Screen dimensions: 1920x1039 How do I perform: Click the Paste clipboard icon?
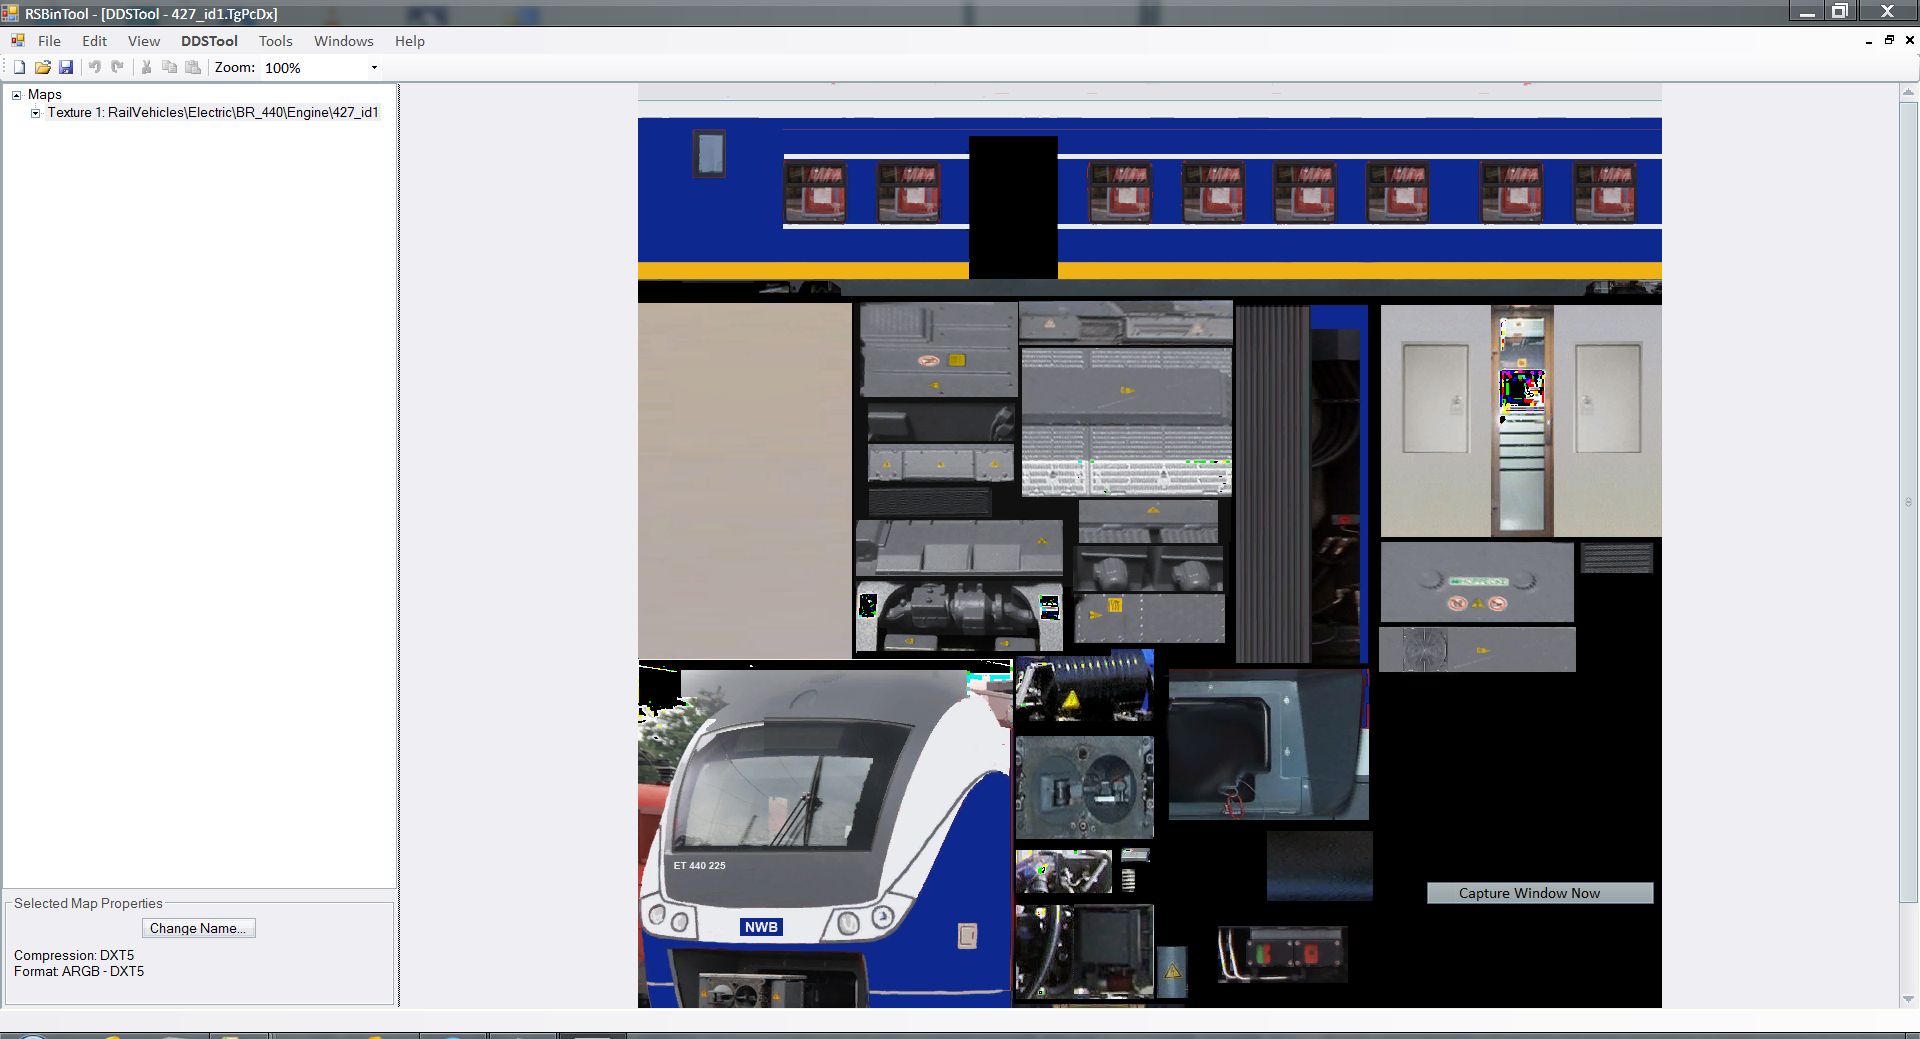coord(193,67)
